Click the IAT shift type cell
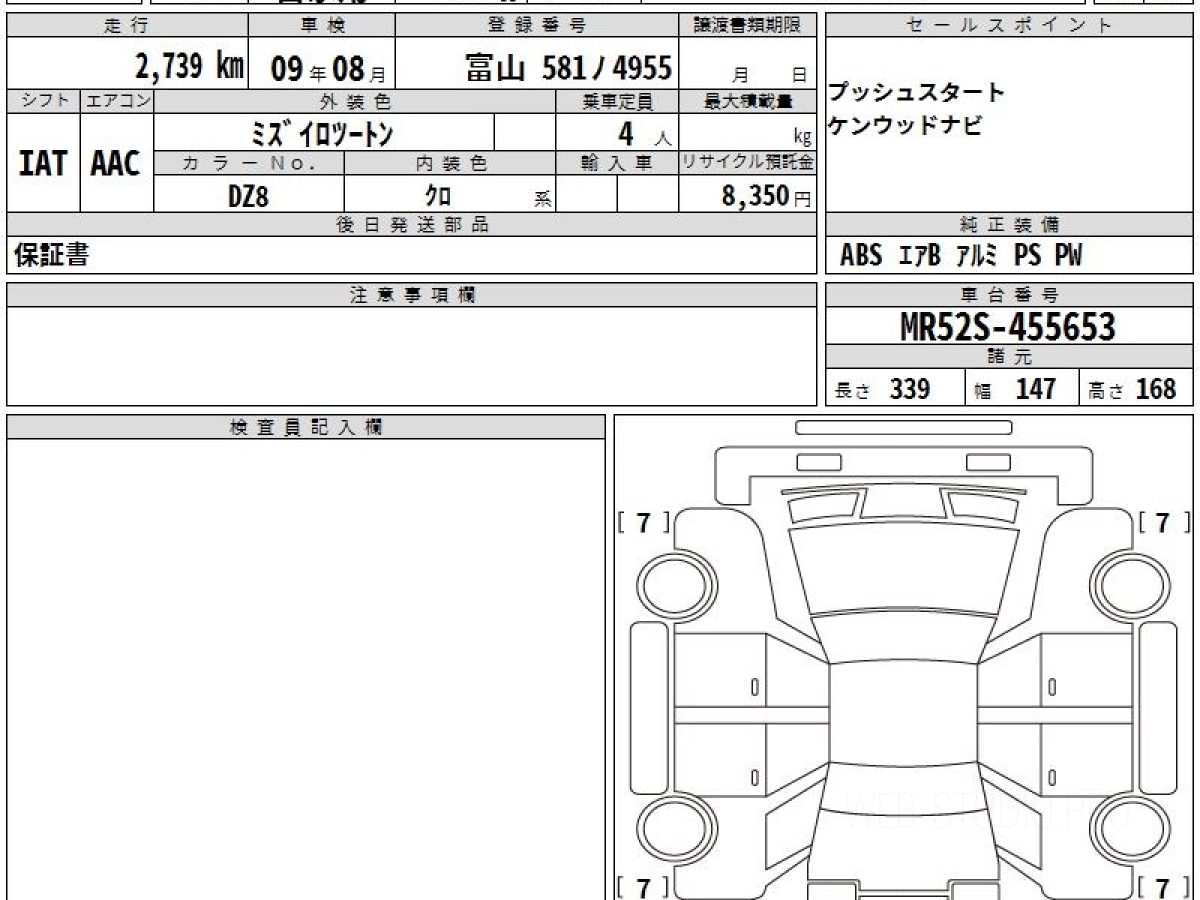Screen dimensions: 1200x900 pyautogui.click(x=43, y=163)
